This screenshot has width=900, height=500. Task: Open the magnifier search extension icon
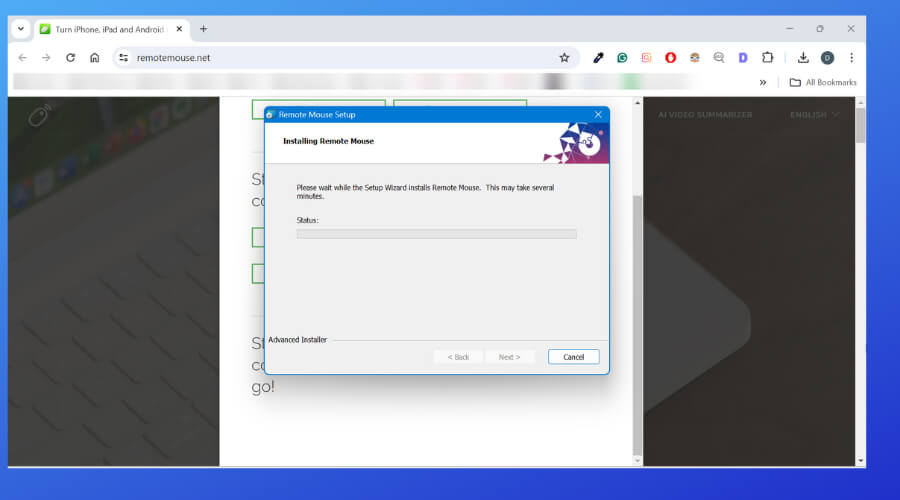point(719,57)
